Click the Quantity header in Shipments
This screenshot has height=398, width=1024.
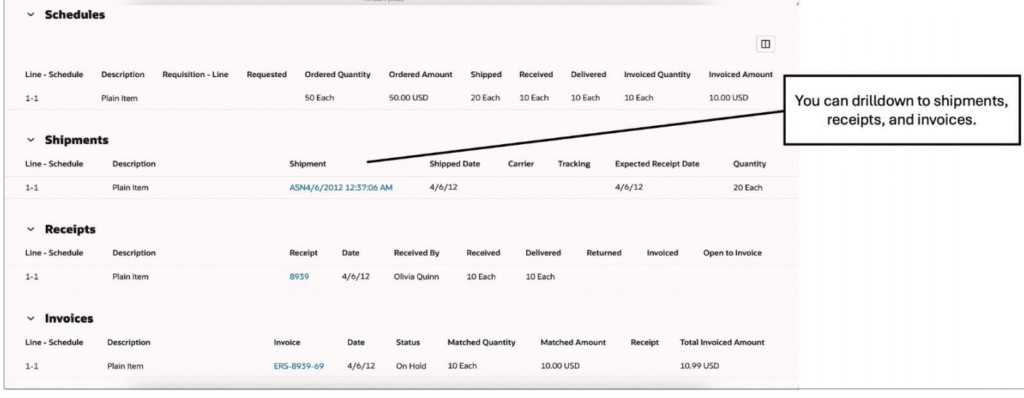pyautogui.click(x=750, y=164)
